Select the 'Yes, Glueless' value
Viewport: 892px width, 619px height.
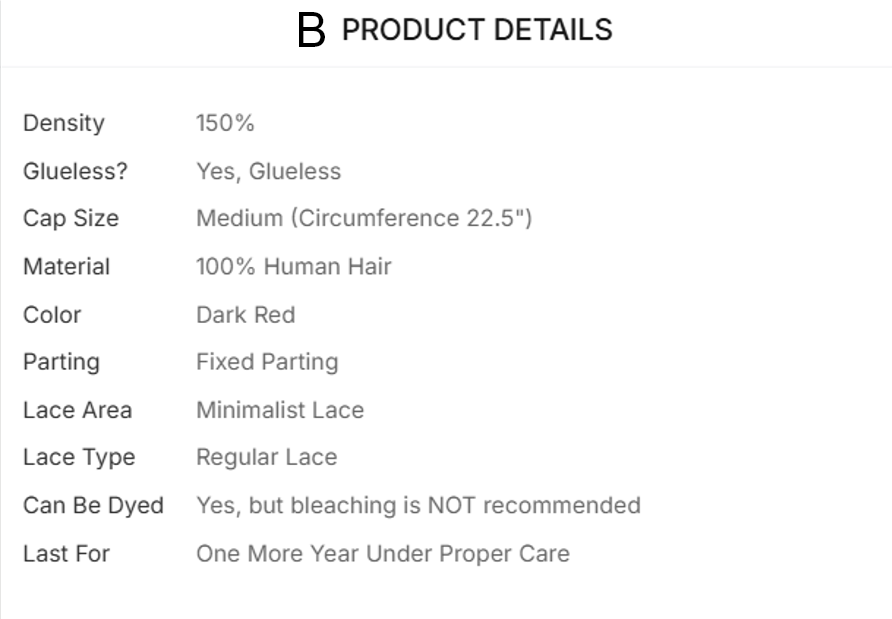[x=268, y=171]
